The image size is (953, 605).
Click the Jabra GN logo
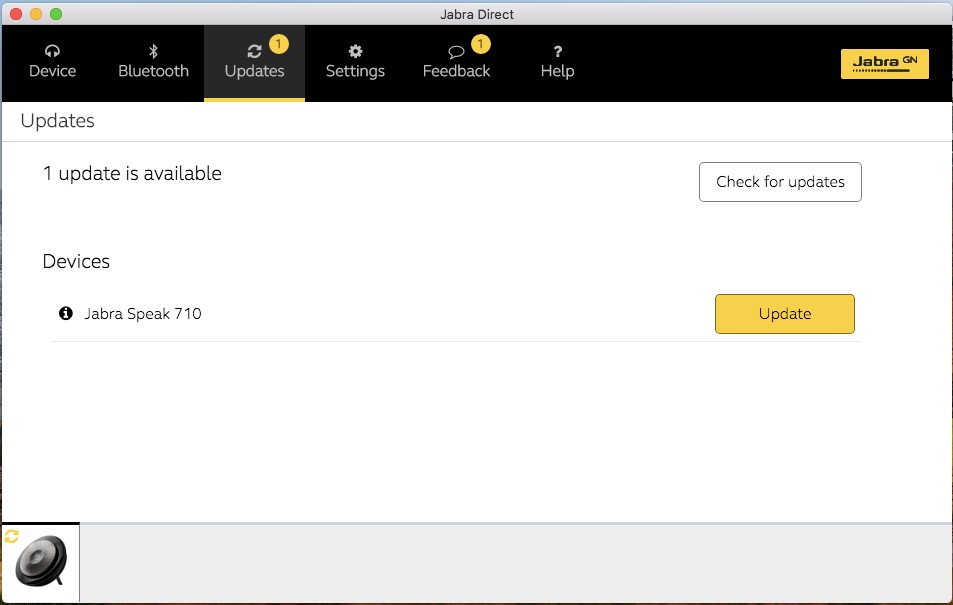click(x=884, y=64)
